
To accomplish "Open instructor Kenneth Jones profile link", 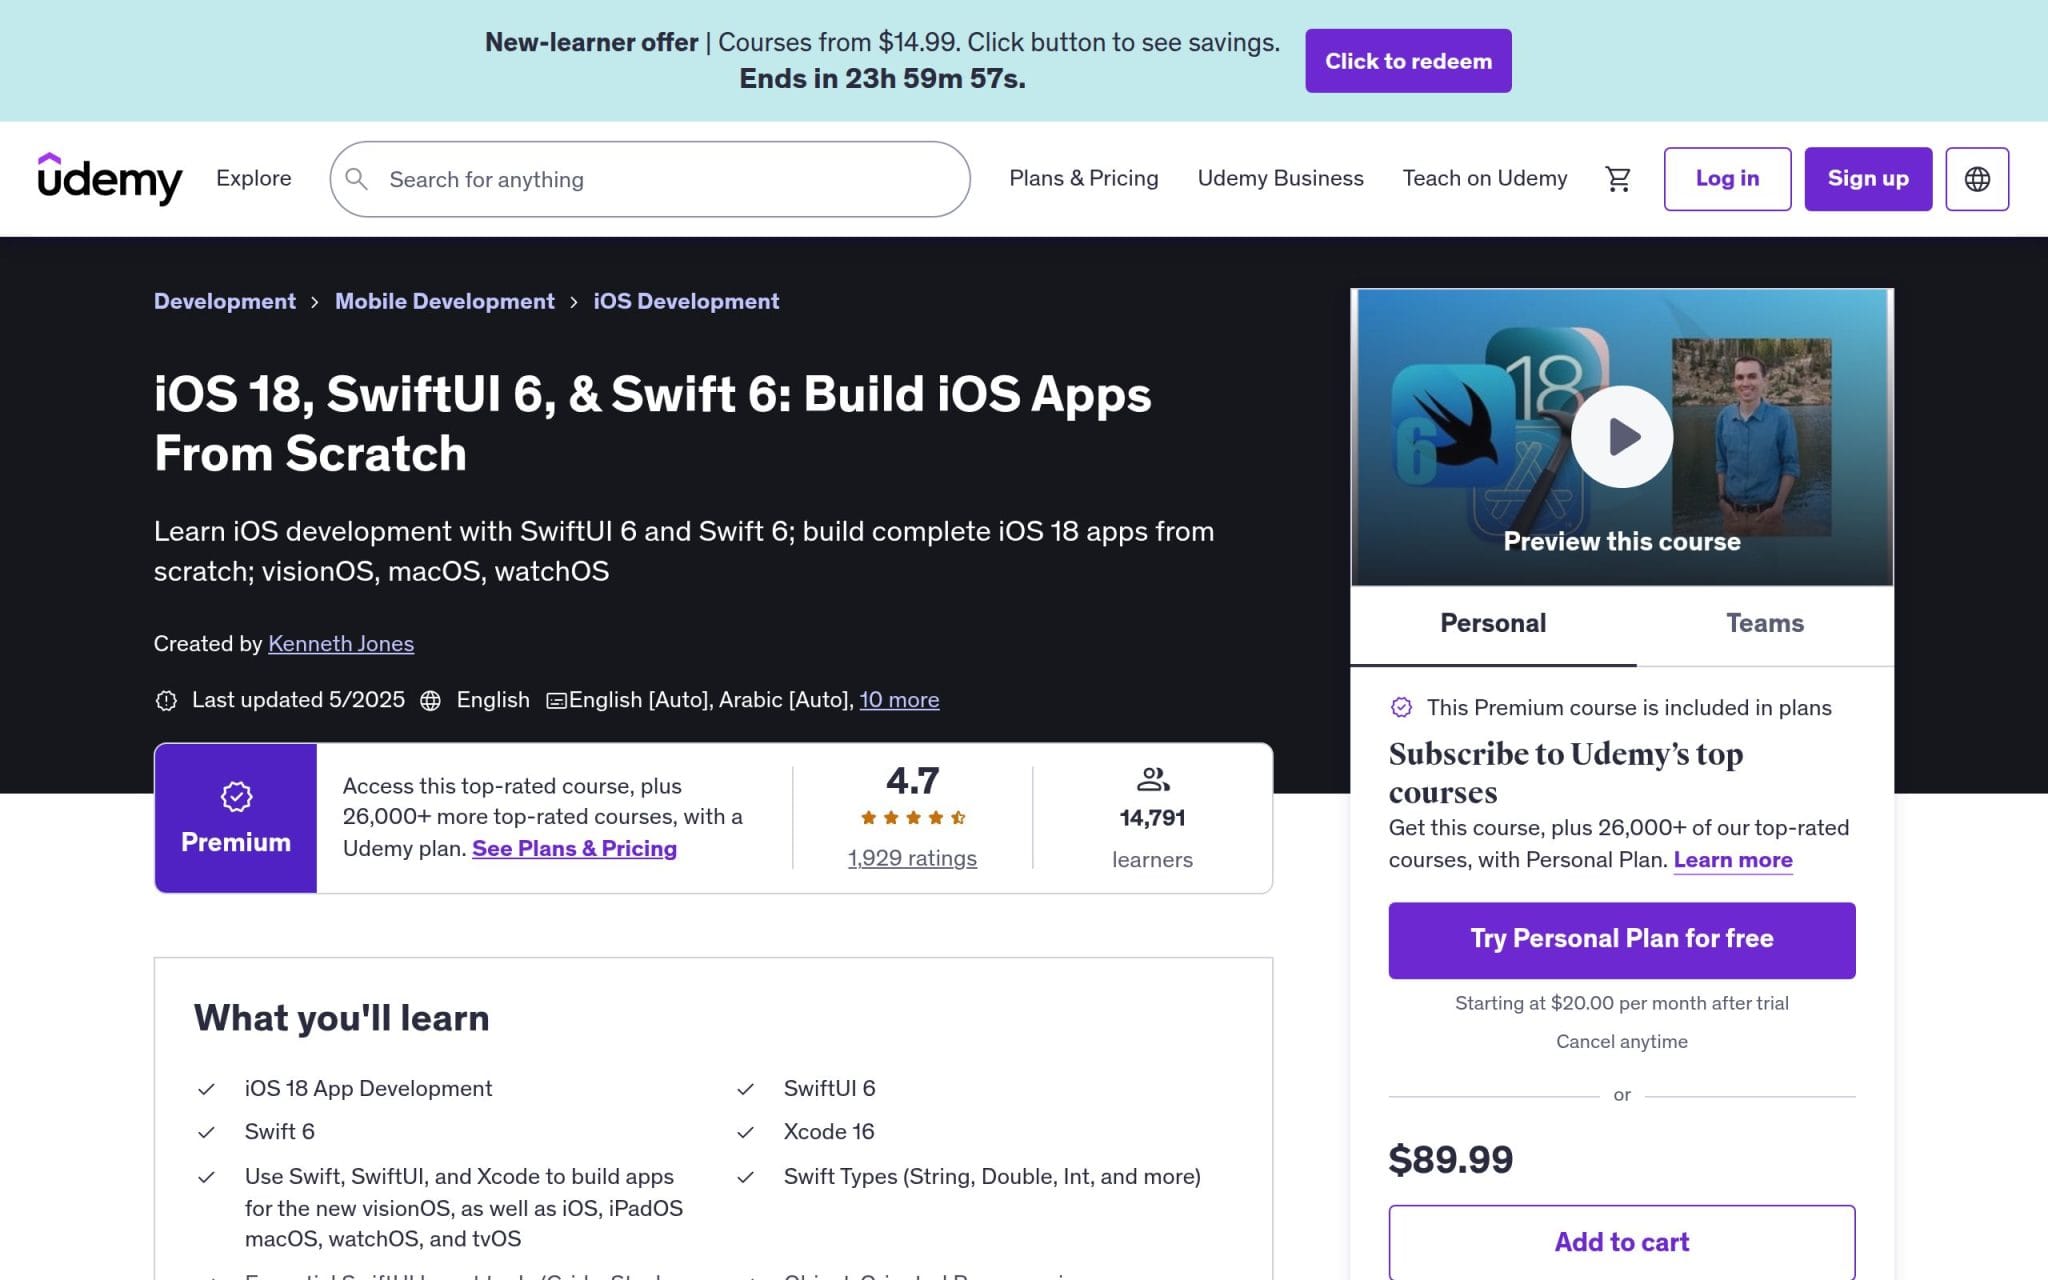I will tap(341, 644).
